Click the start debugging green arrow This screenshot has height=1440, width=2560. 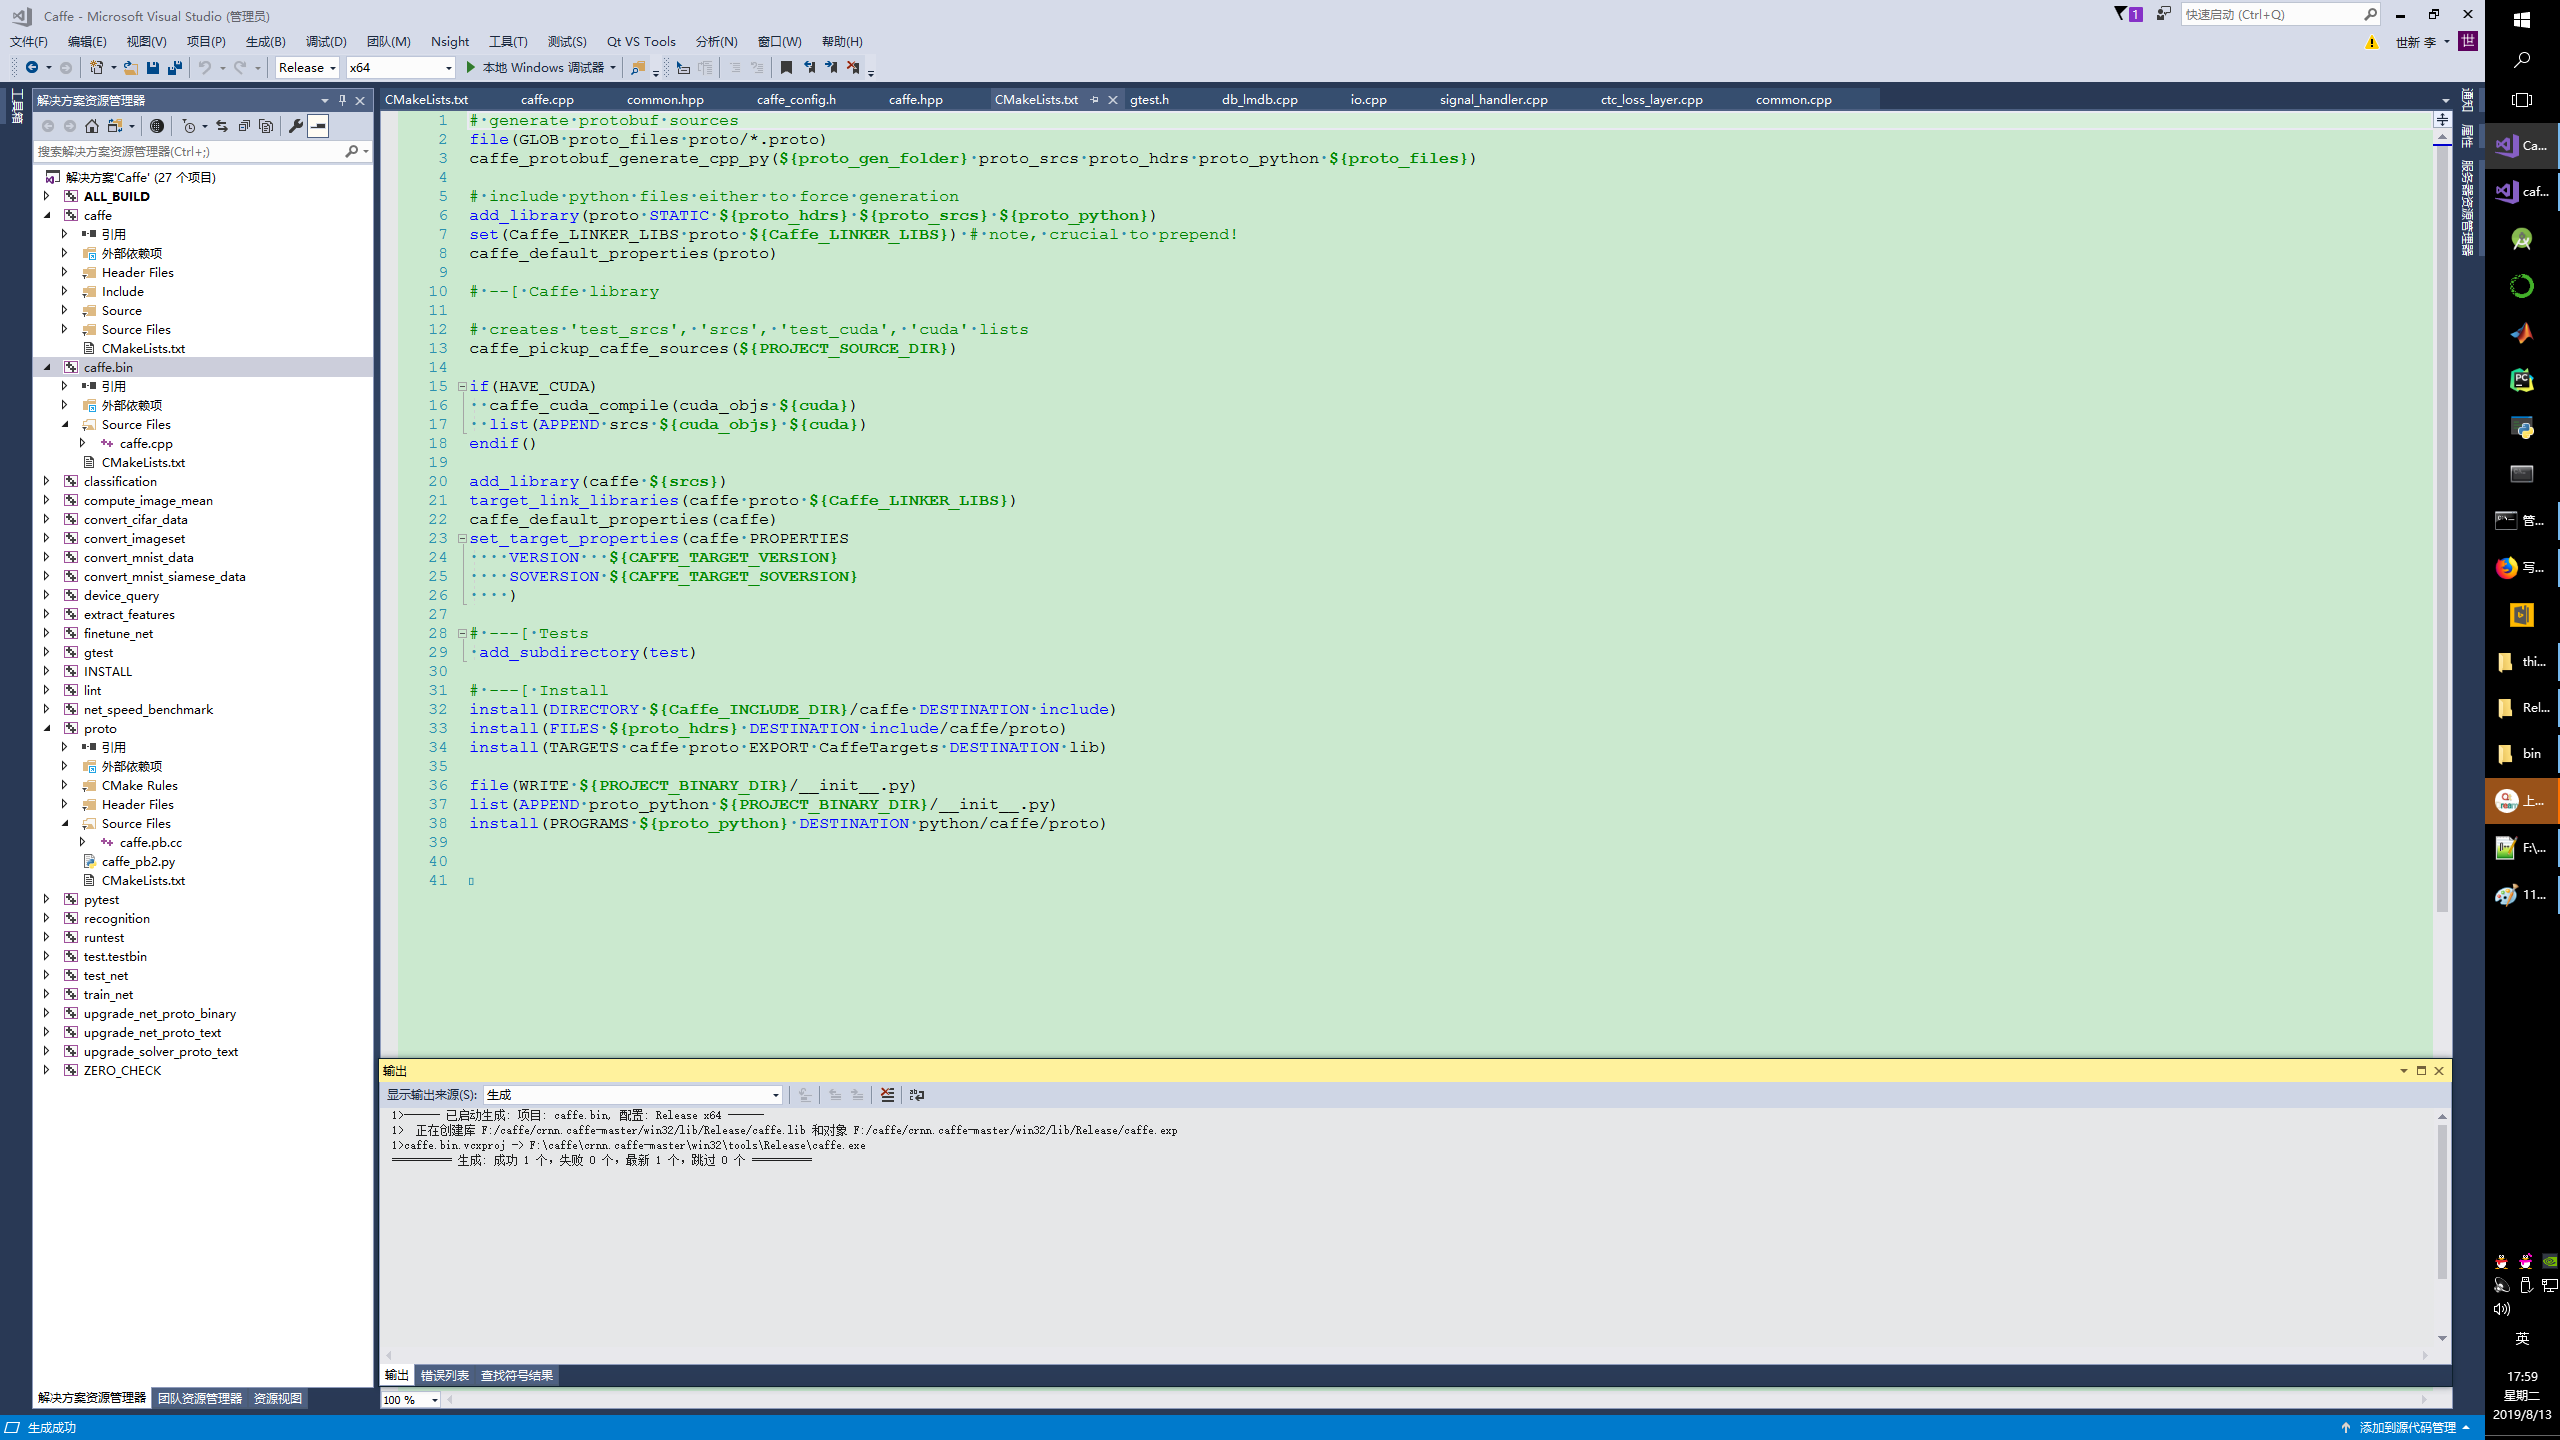(471, 68)
